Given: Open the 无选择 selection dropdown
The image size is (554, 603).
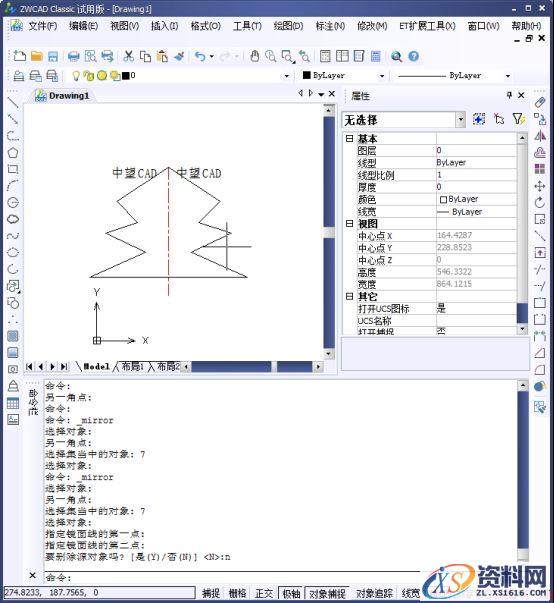Looking at the screenshot, I should [461, 120].
